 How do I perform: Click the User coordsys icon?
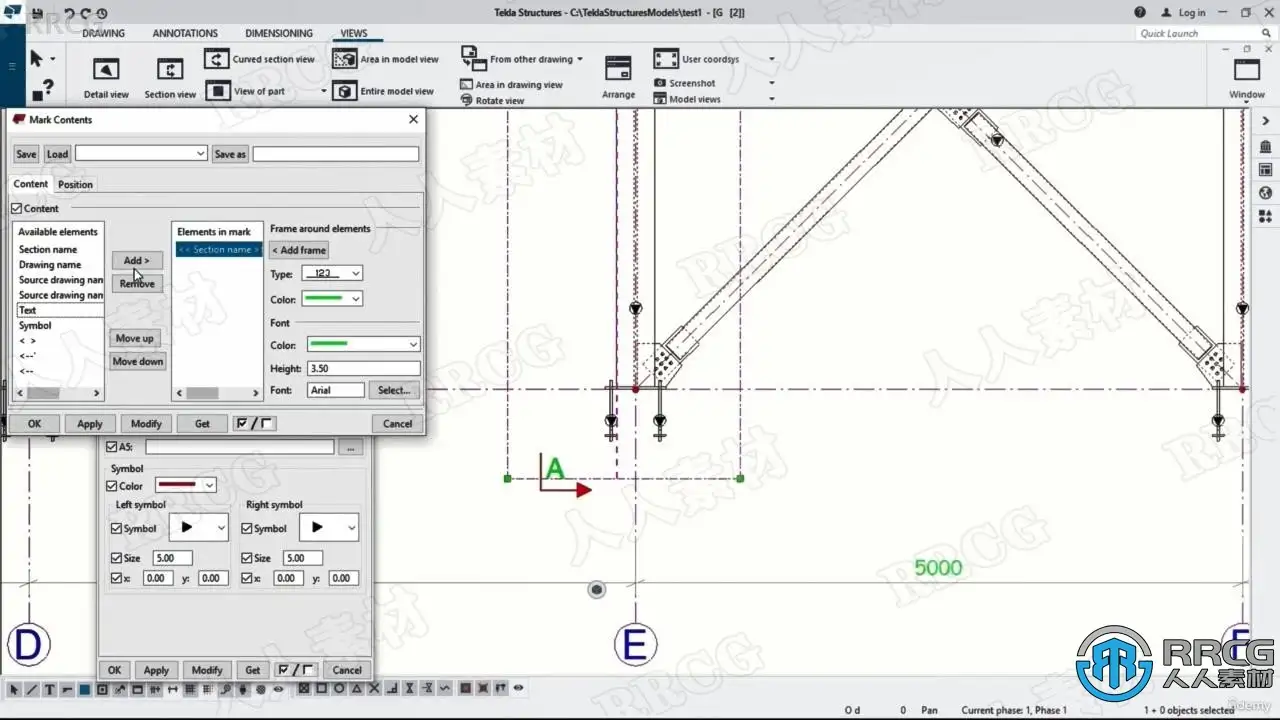click(x=666, y=59)
